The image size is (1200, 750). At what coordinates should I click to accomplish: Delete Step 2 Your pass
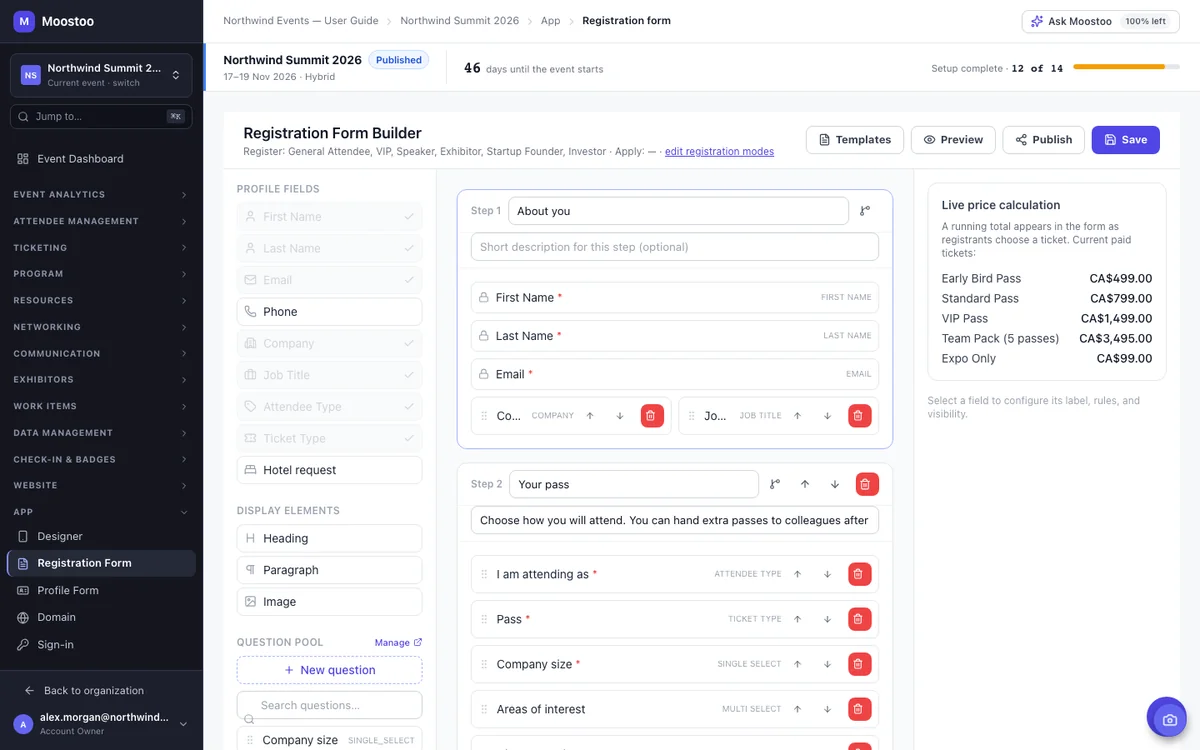(867, 484)
